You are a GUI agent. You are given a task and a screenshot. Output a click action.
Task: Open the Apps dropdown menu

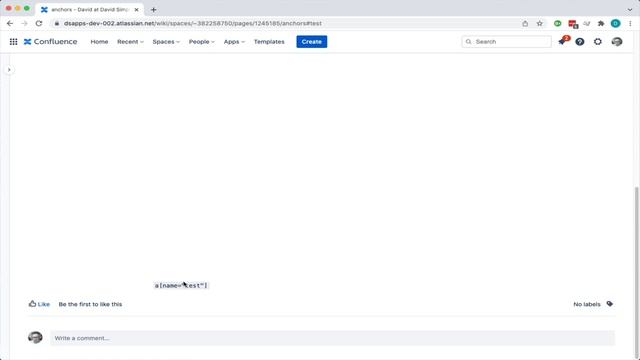point(234,42)
